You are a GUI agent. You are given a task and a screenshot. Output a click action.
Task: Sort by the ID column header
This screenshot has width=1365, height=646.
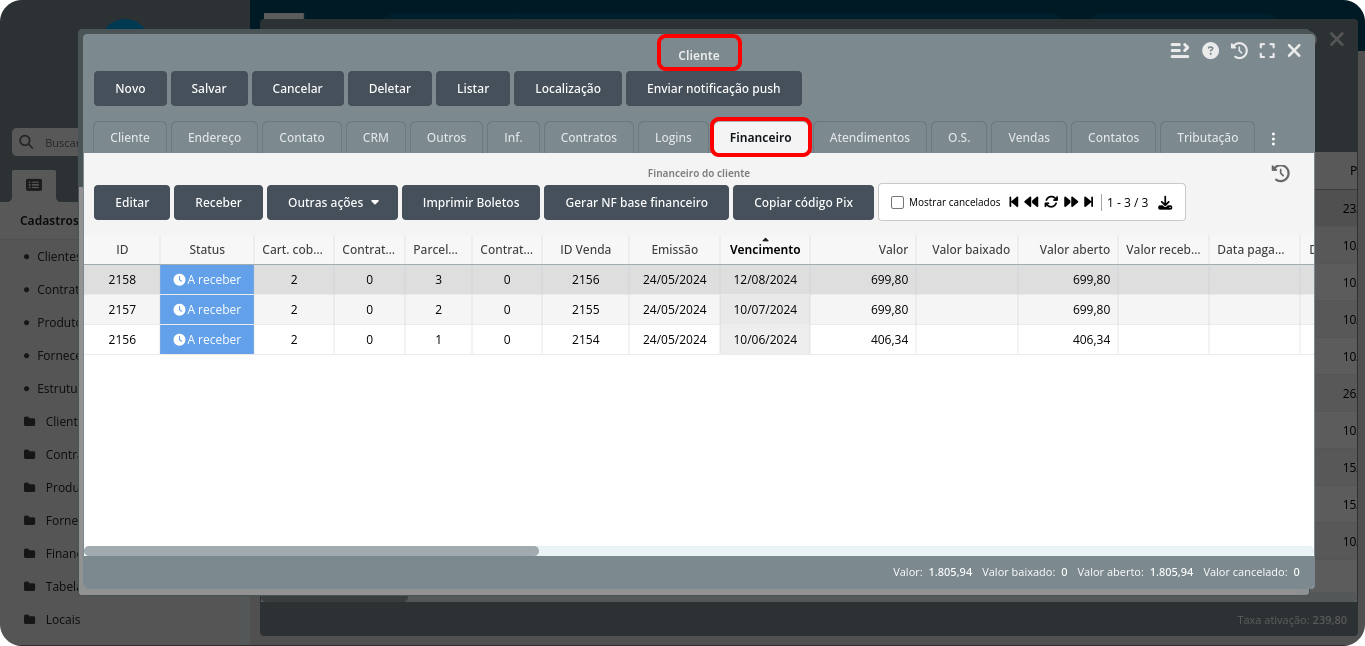click(122, 249)
